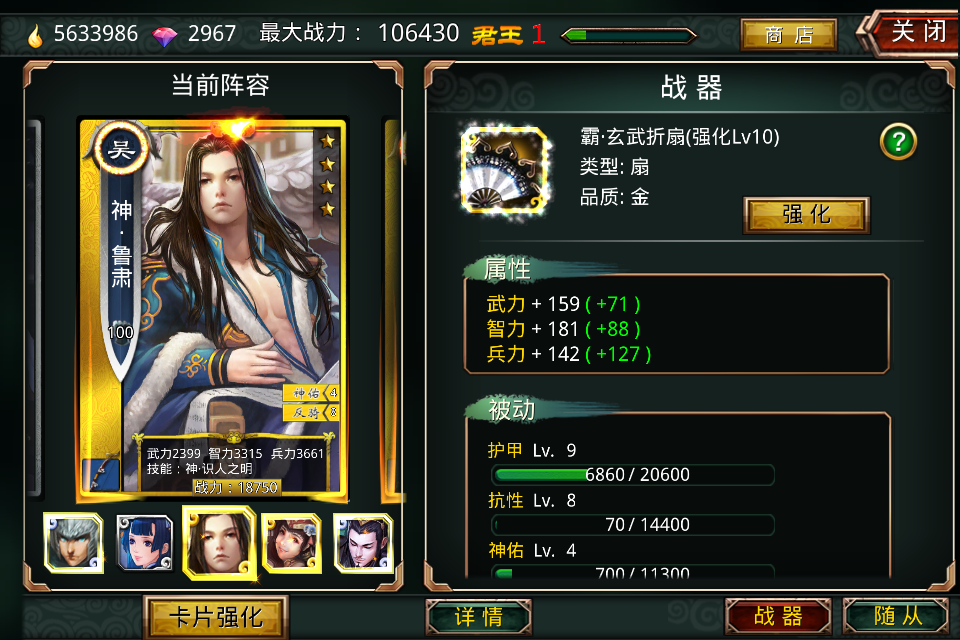Click the 君王 rank progress bar

coord(629,36)
